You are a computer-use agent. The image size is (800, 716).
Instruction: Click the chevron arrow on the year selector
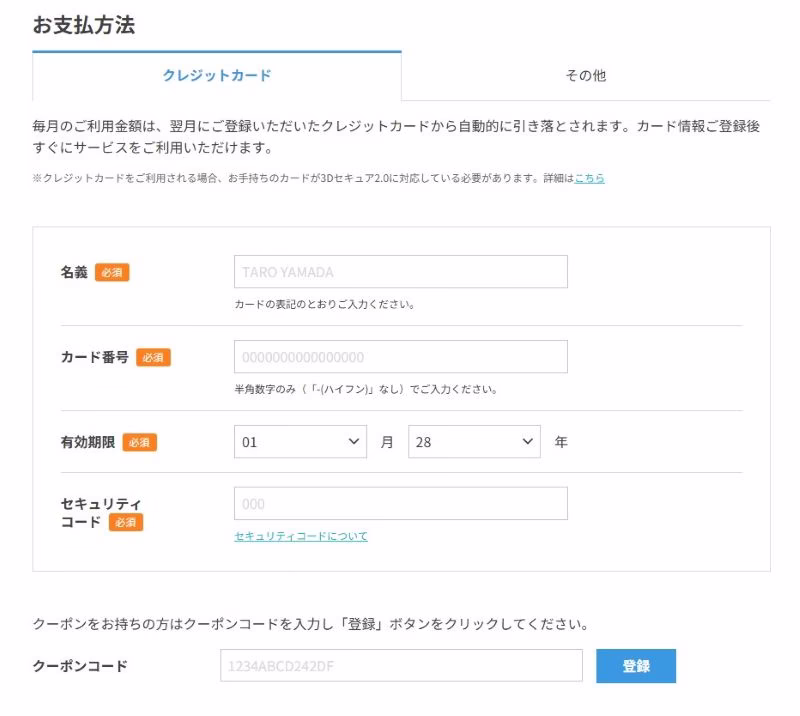526,442
